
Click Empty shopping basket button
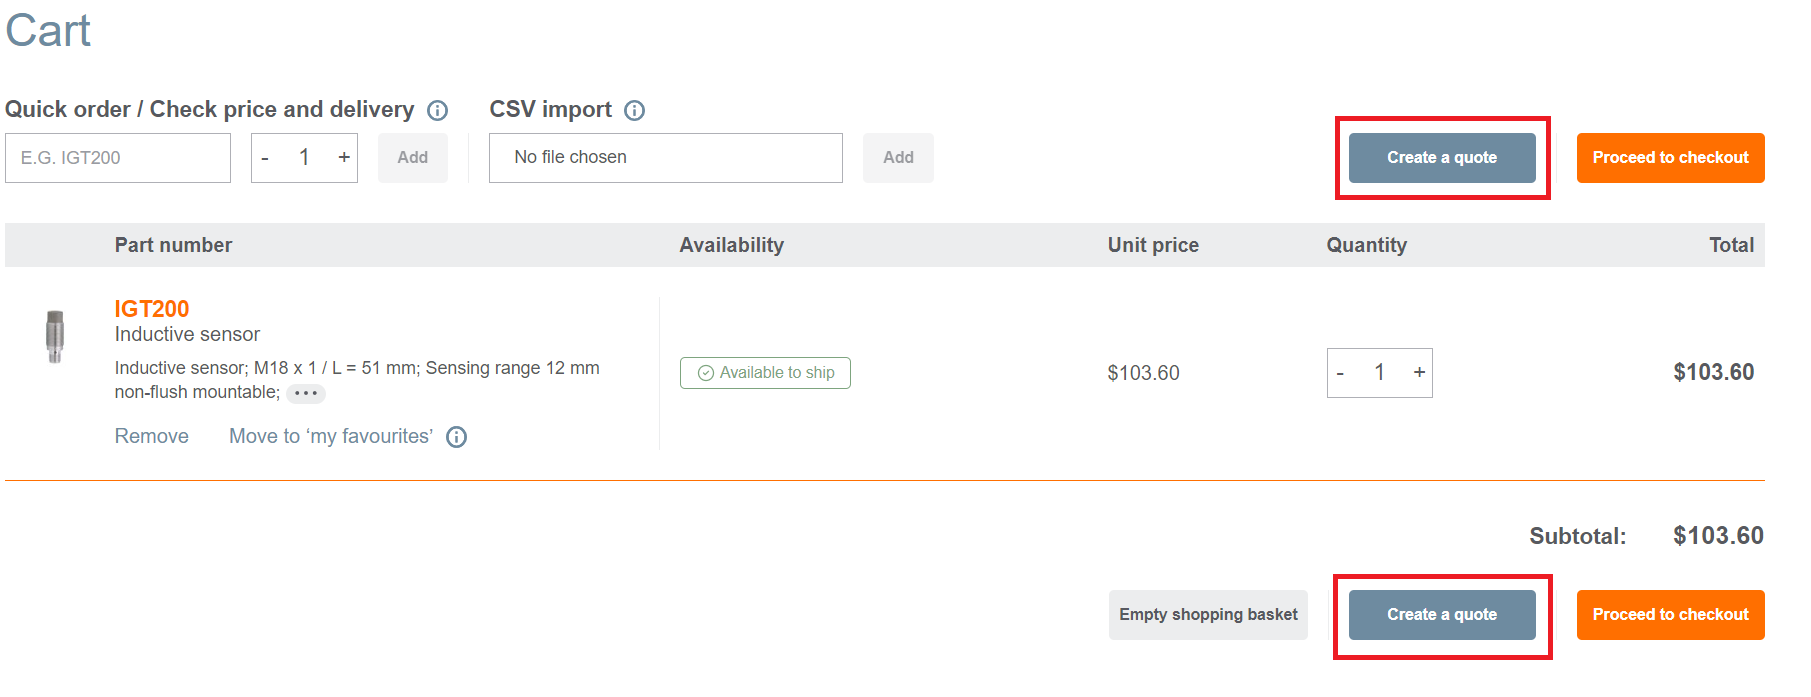(1208, 615)
